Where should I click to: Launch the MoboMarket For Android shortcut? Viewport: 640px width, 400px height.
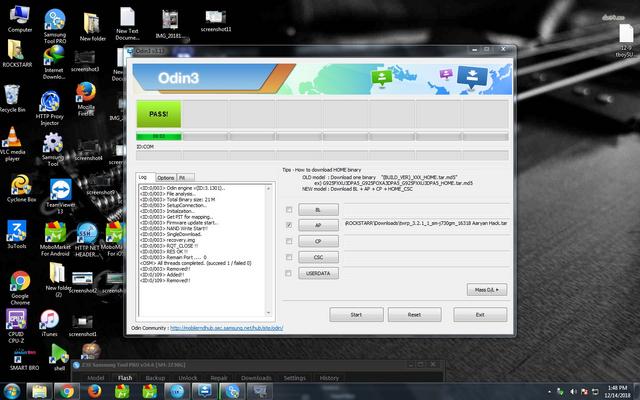pos(55,239)
